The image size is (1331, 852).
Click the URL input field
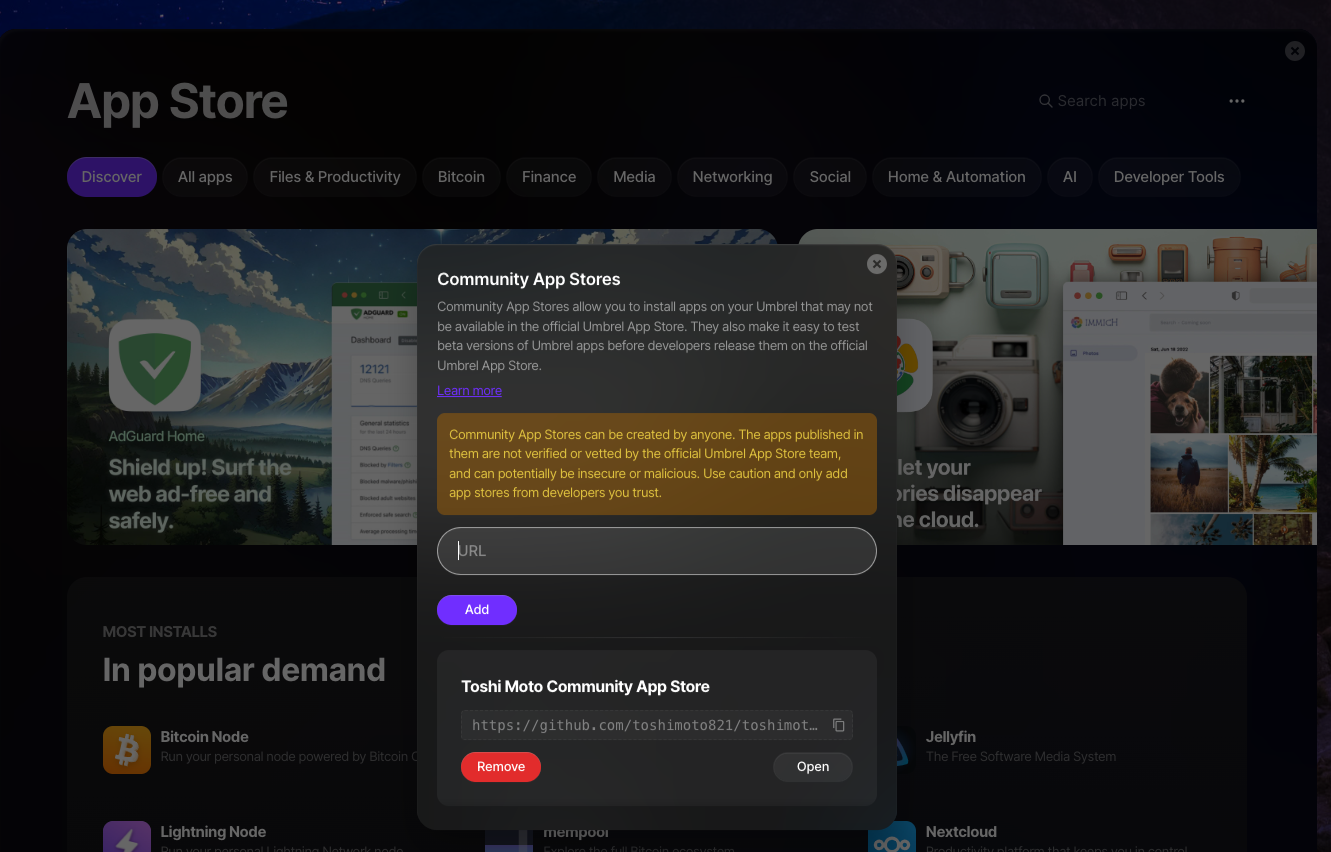tap(656, 551)
